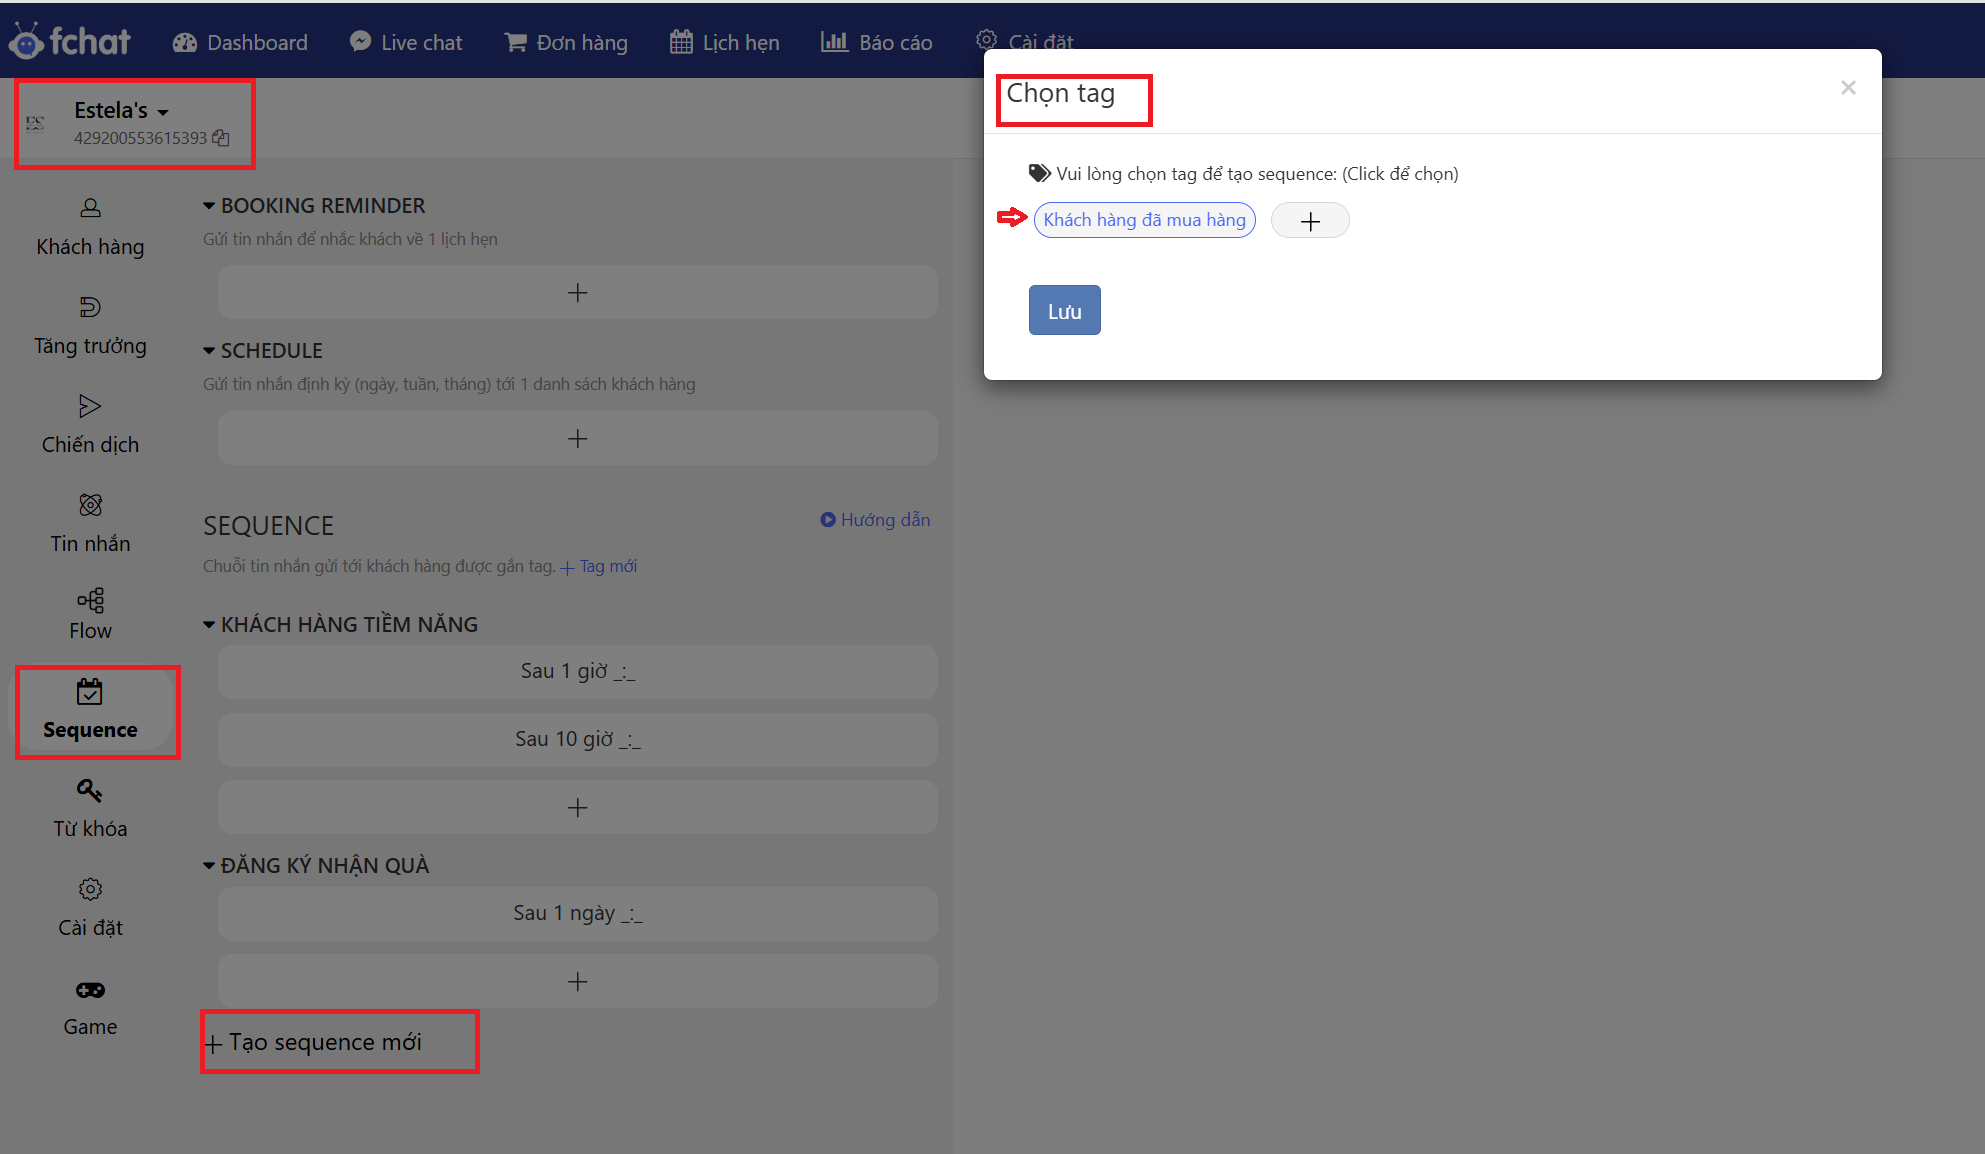Screen dimensions: 1985x1154
Task: Add step under KHÁCH HÀNG TIỀM NĂNG
Action: (578, 807)
